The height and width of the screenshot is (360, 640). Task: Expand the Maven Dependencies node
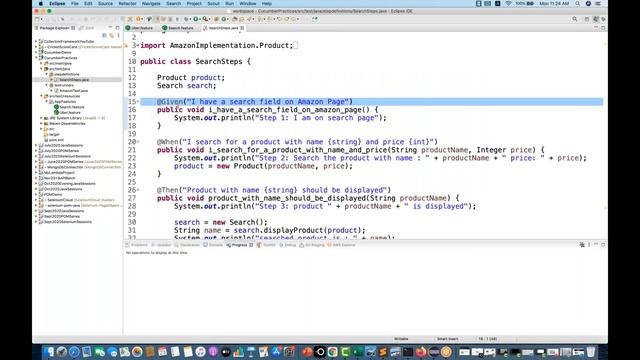tap(41, 123)
